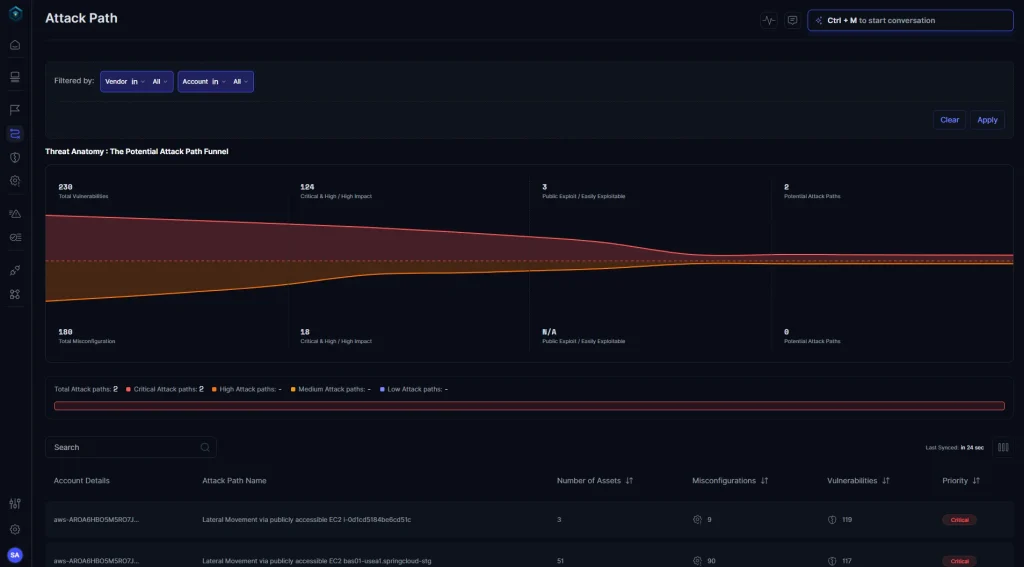Sort table by Misconfigurations column
Screen dimensions: 1024x567
point(764,481)
